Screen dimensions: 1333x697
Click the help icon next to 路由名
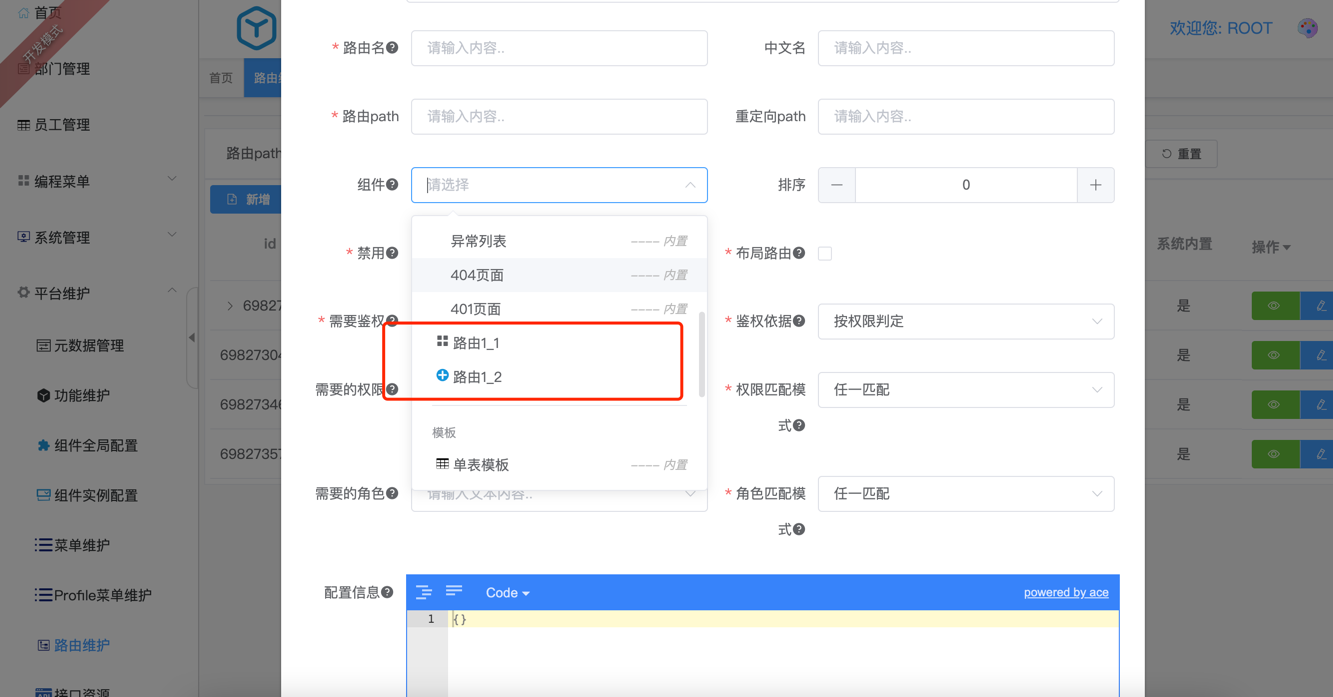(x=392, y=48)
